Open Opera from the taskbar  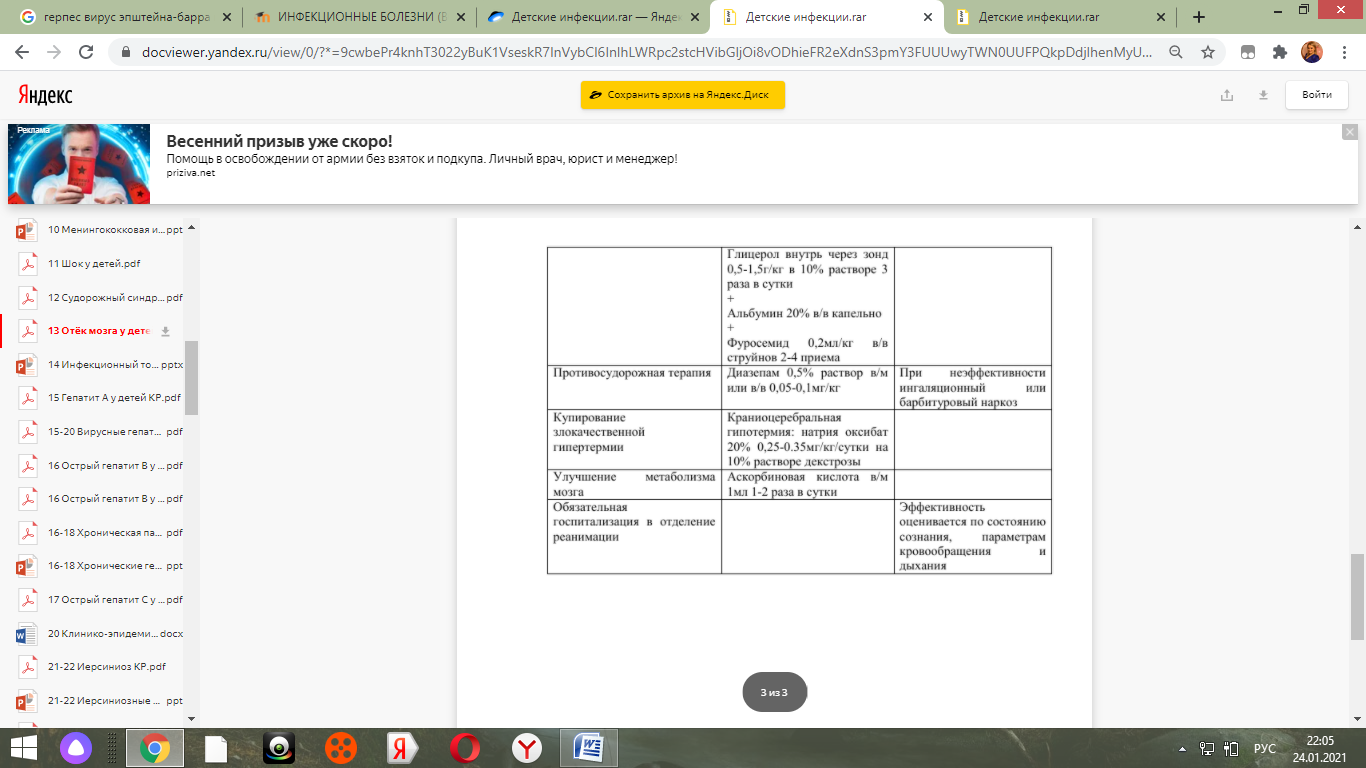(x=463, y=748)
